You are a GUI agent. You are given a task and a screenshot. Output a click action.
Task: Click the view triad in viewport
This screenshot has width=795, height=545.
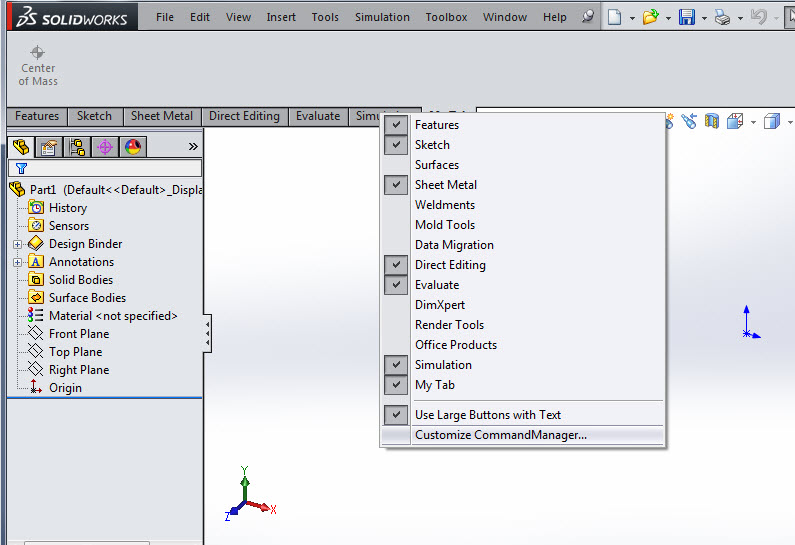[x=250, y=494]
